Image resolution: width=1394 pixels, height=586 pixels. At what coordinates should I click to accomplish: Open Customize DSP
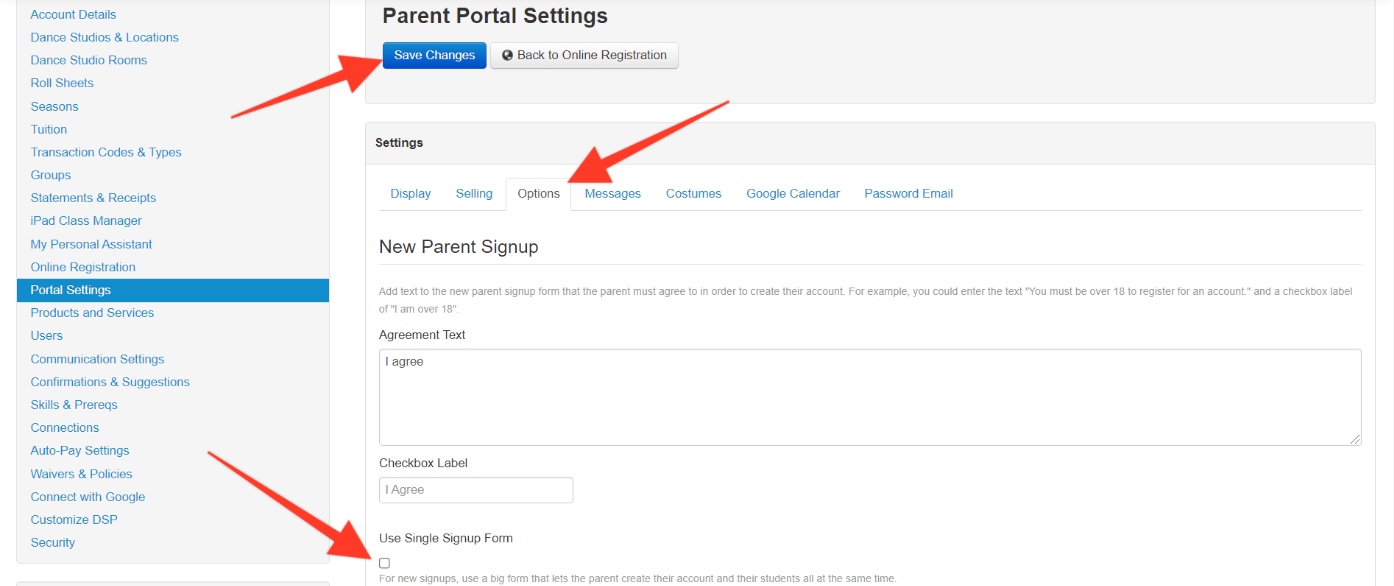[74, 520]
